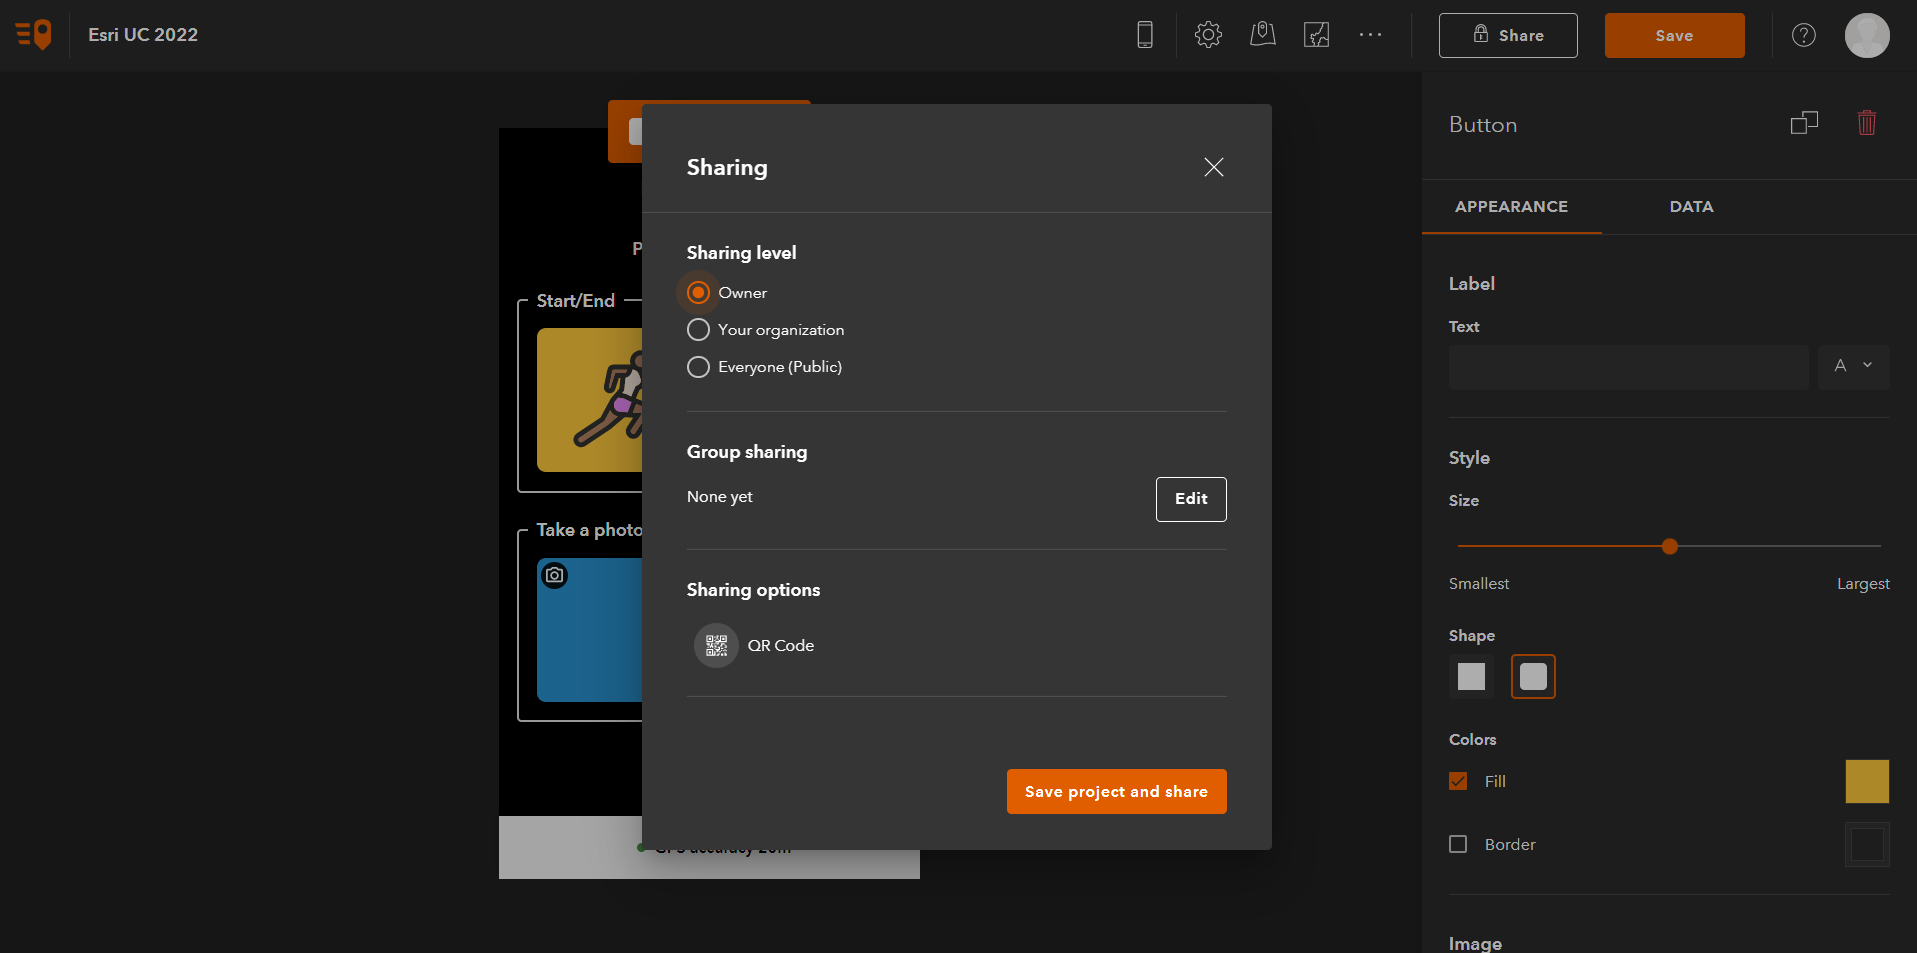
Task: Select Your organization sharing level
Action: [698, 330]
